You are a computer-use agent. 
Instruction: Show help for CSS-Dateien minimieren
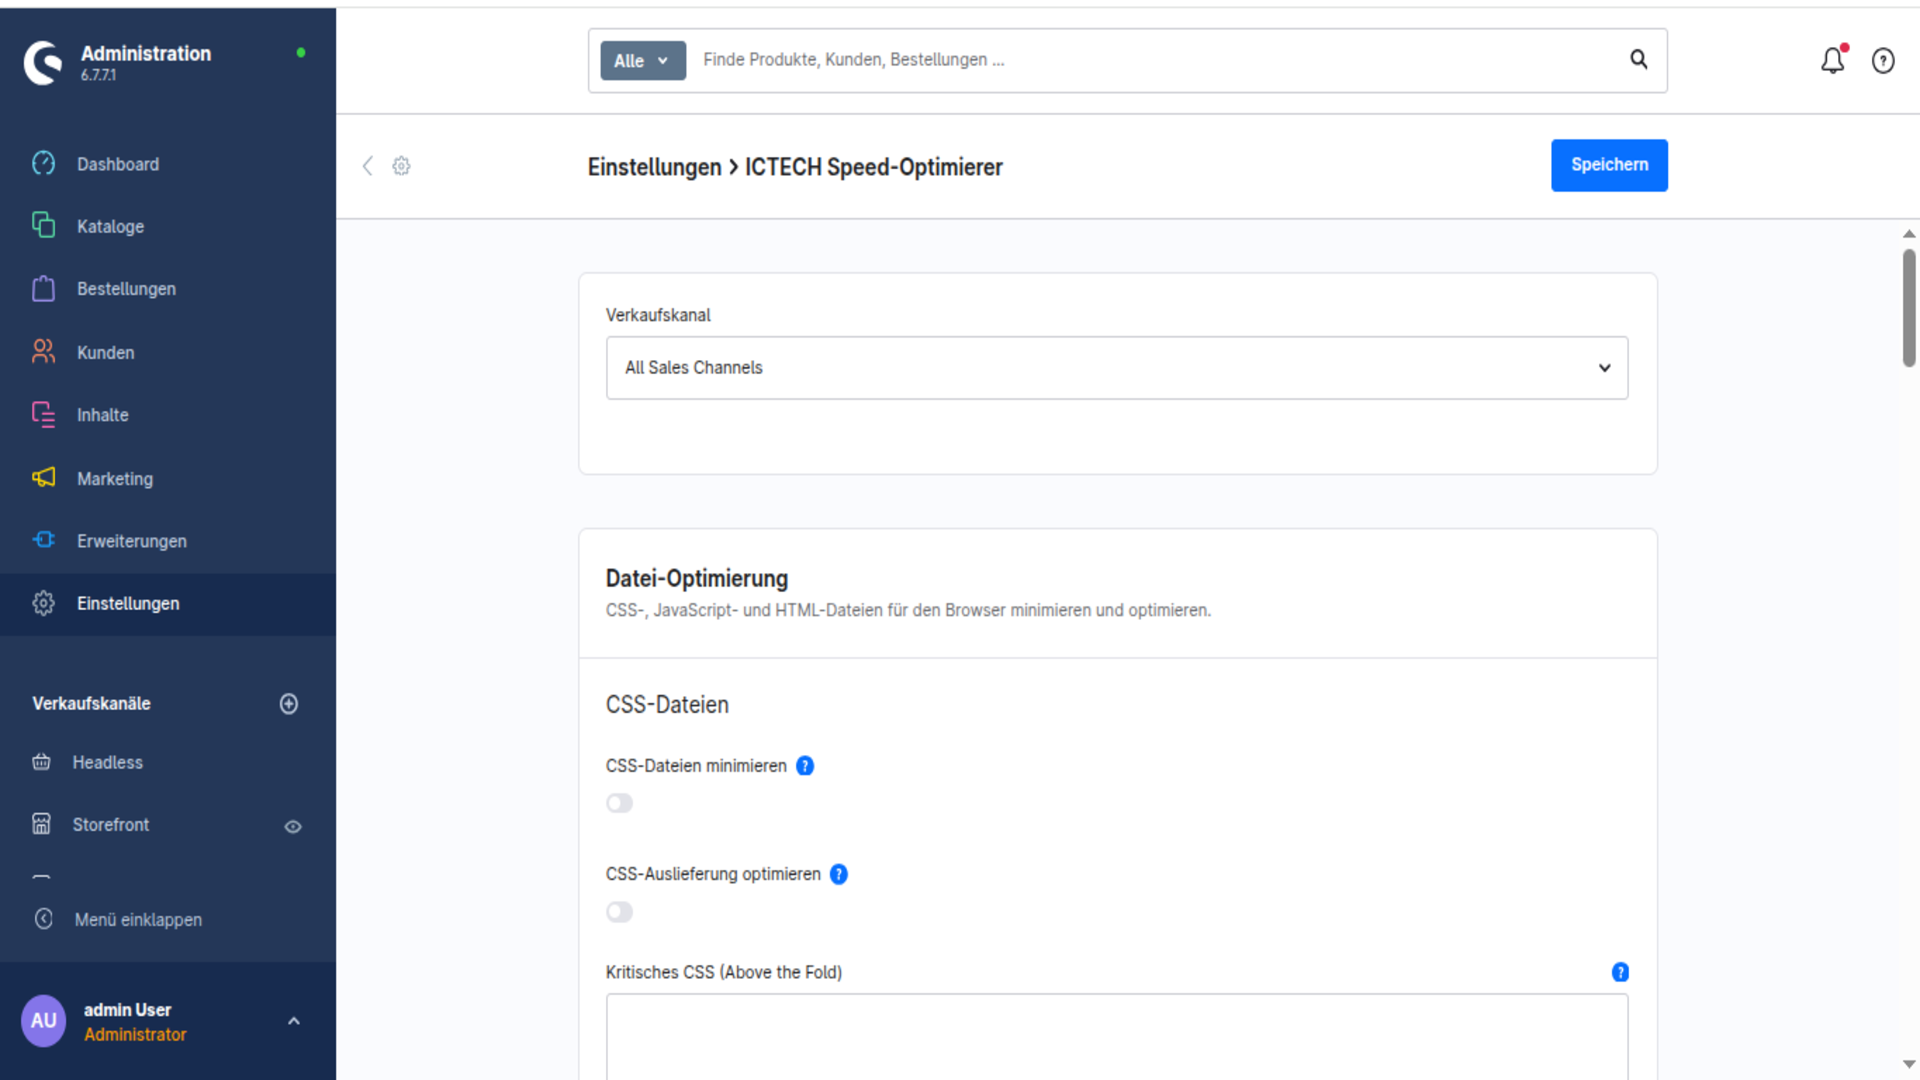point(805,766)
